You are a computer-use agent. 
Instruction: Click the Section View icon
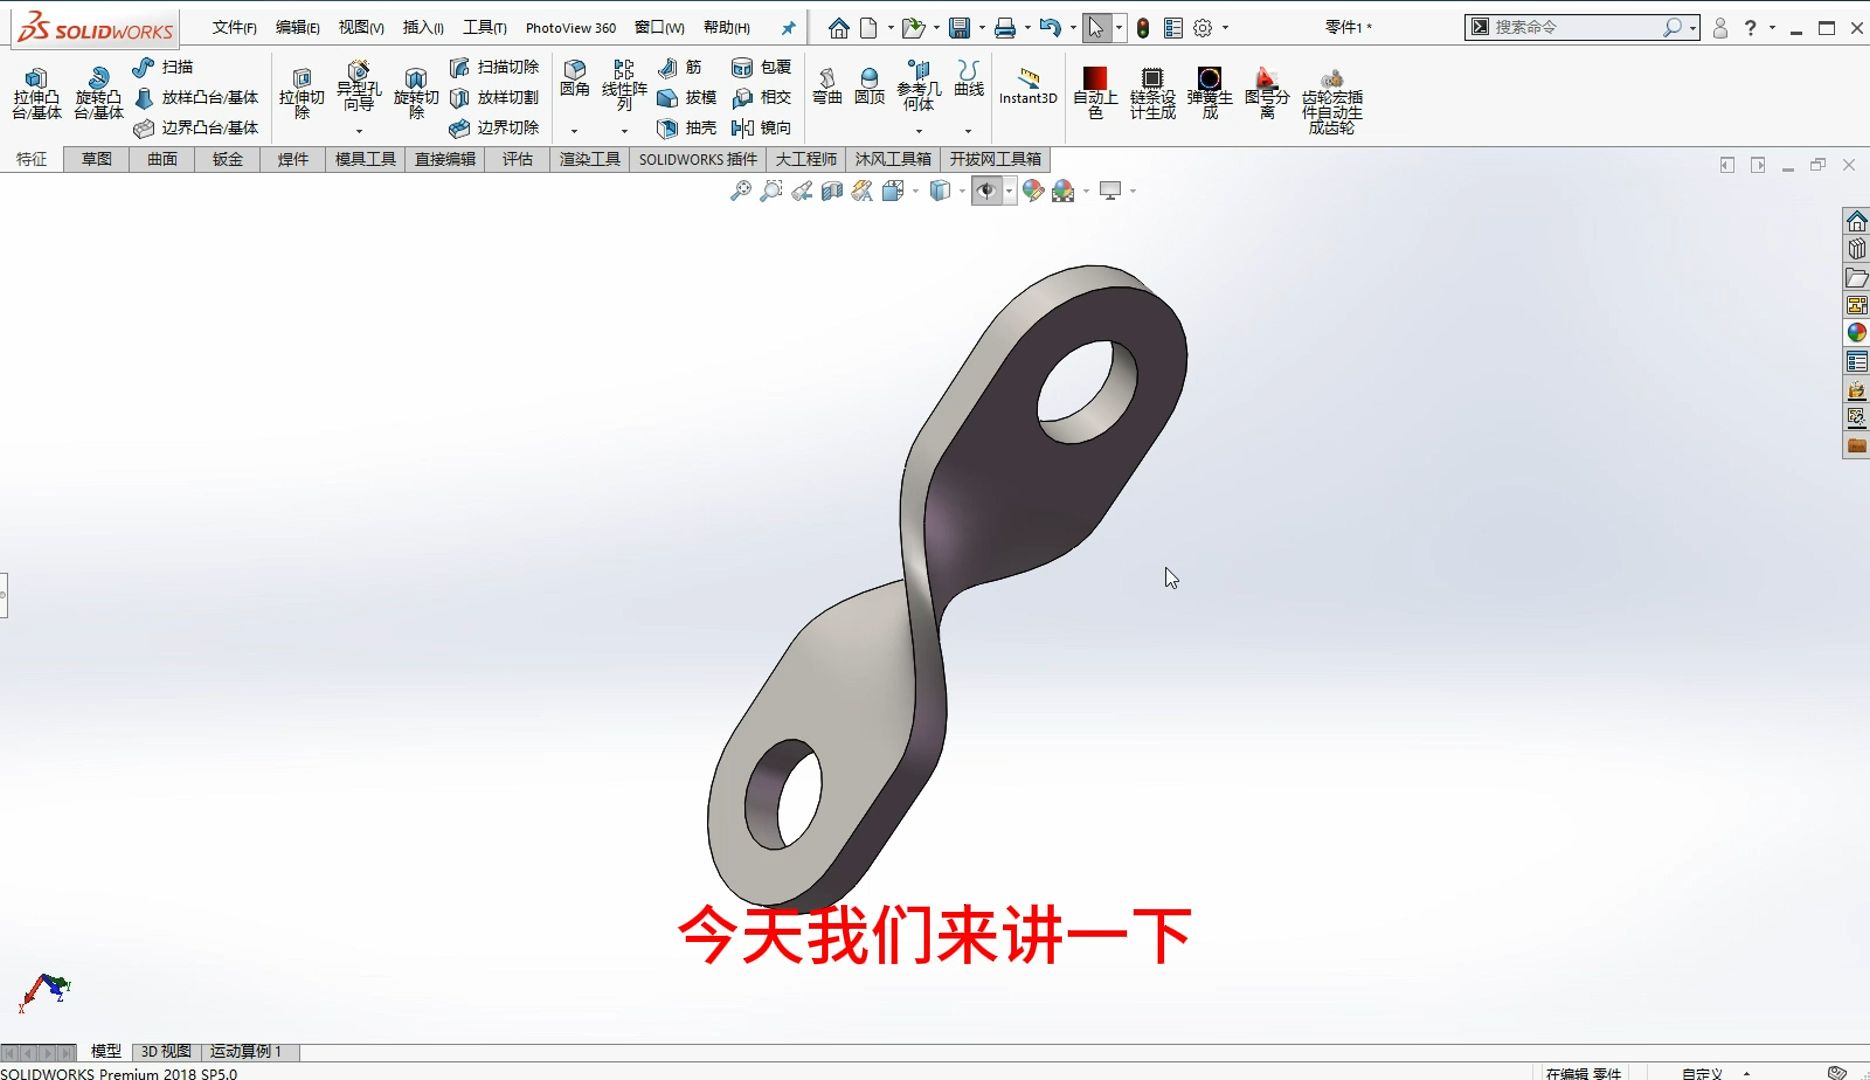click(x=832, y=190)
